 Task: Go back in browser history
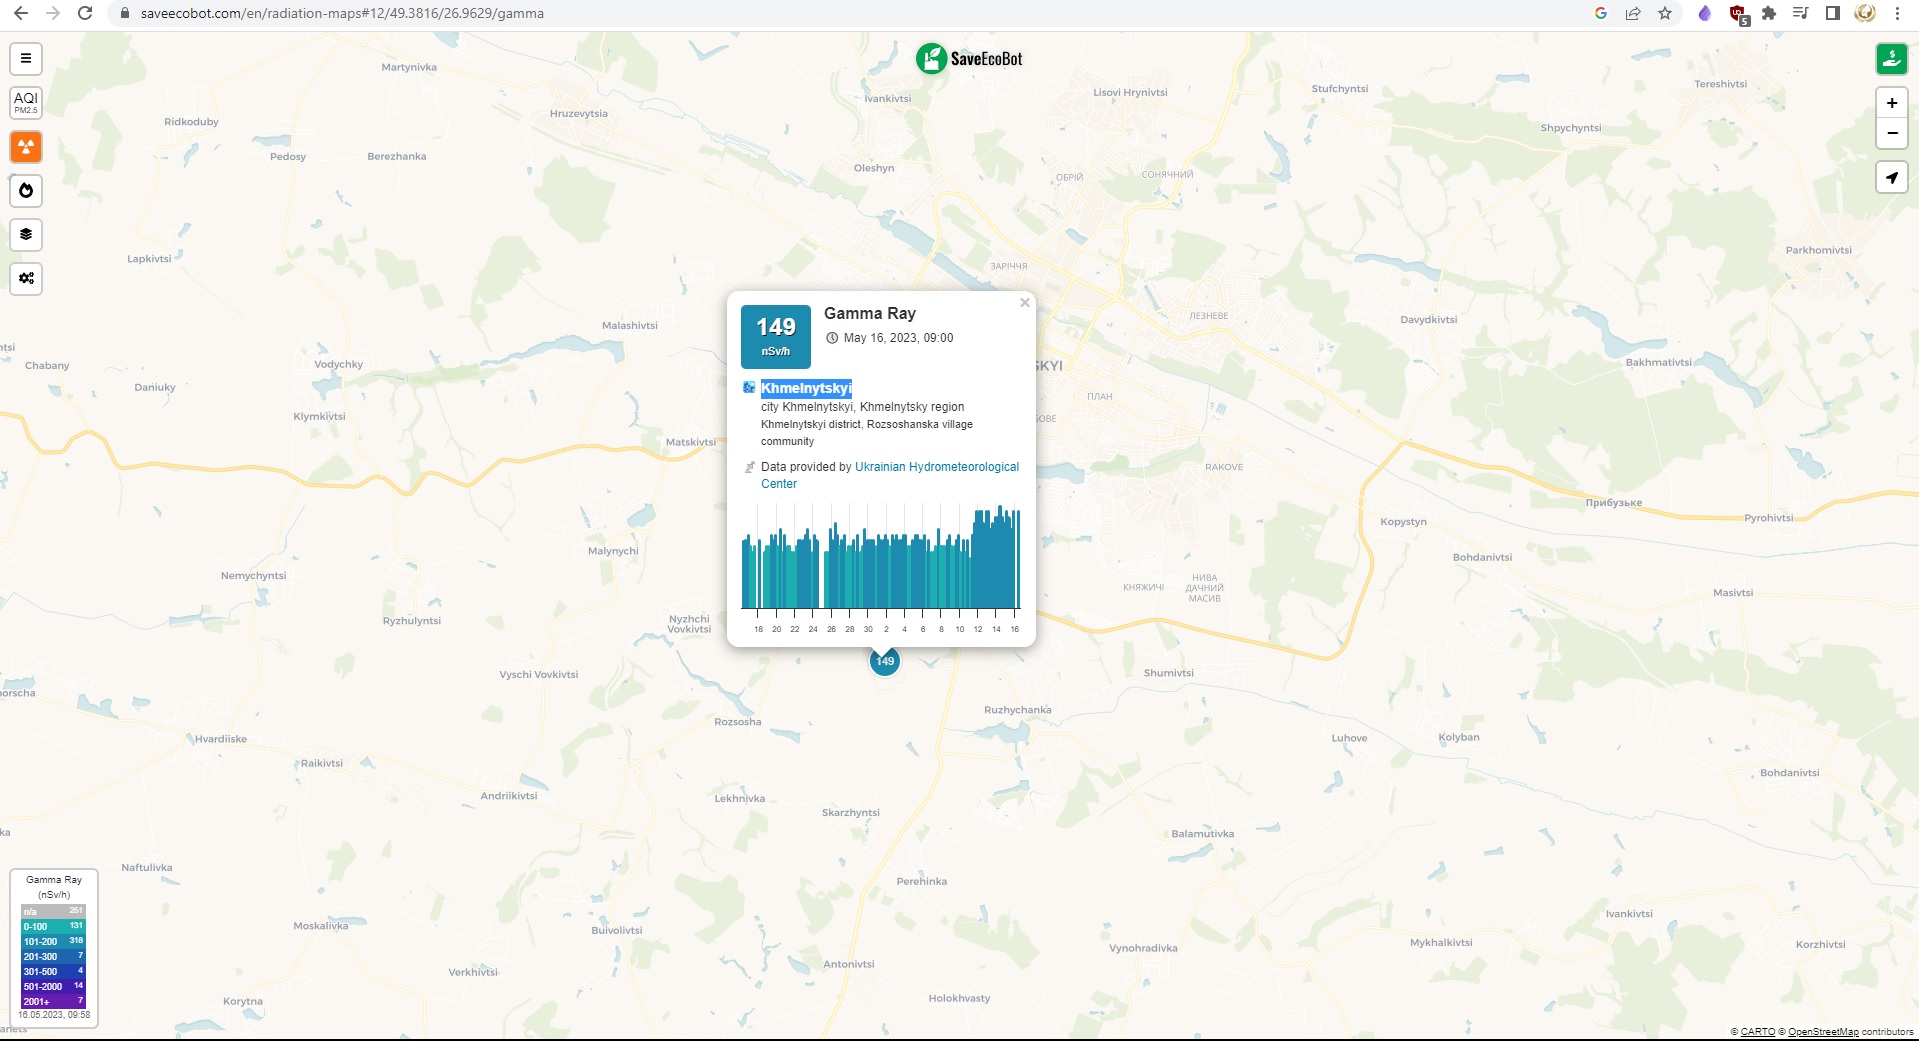tap(21, 13)
